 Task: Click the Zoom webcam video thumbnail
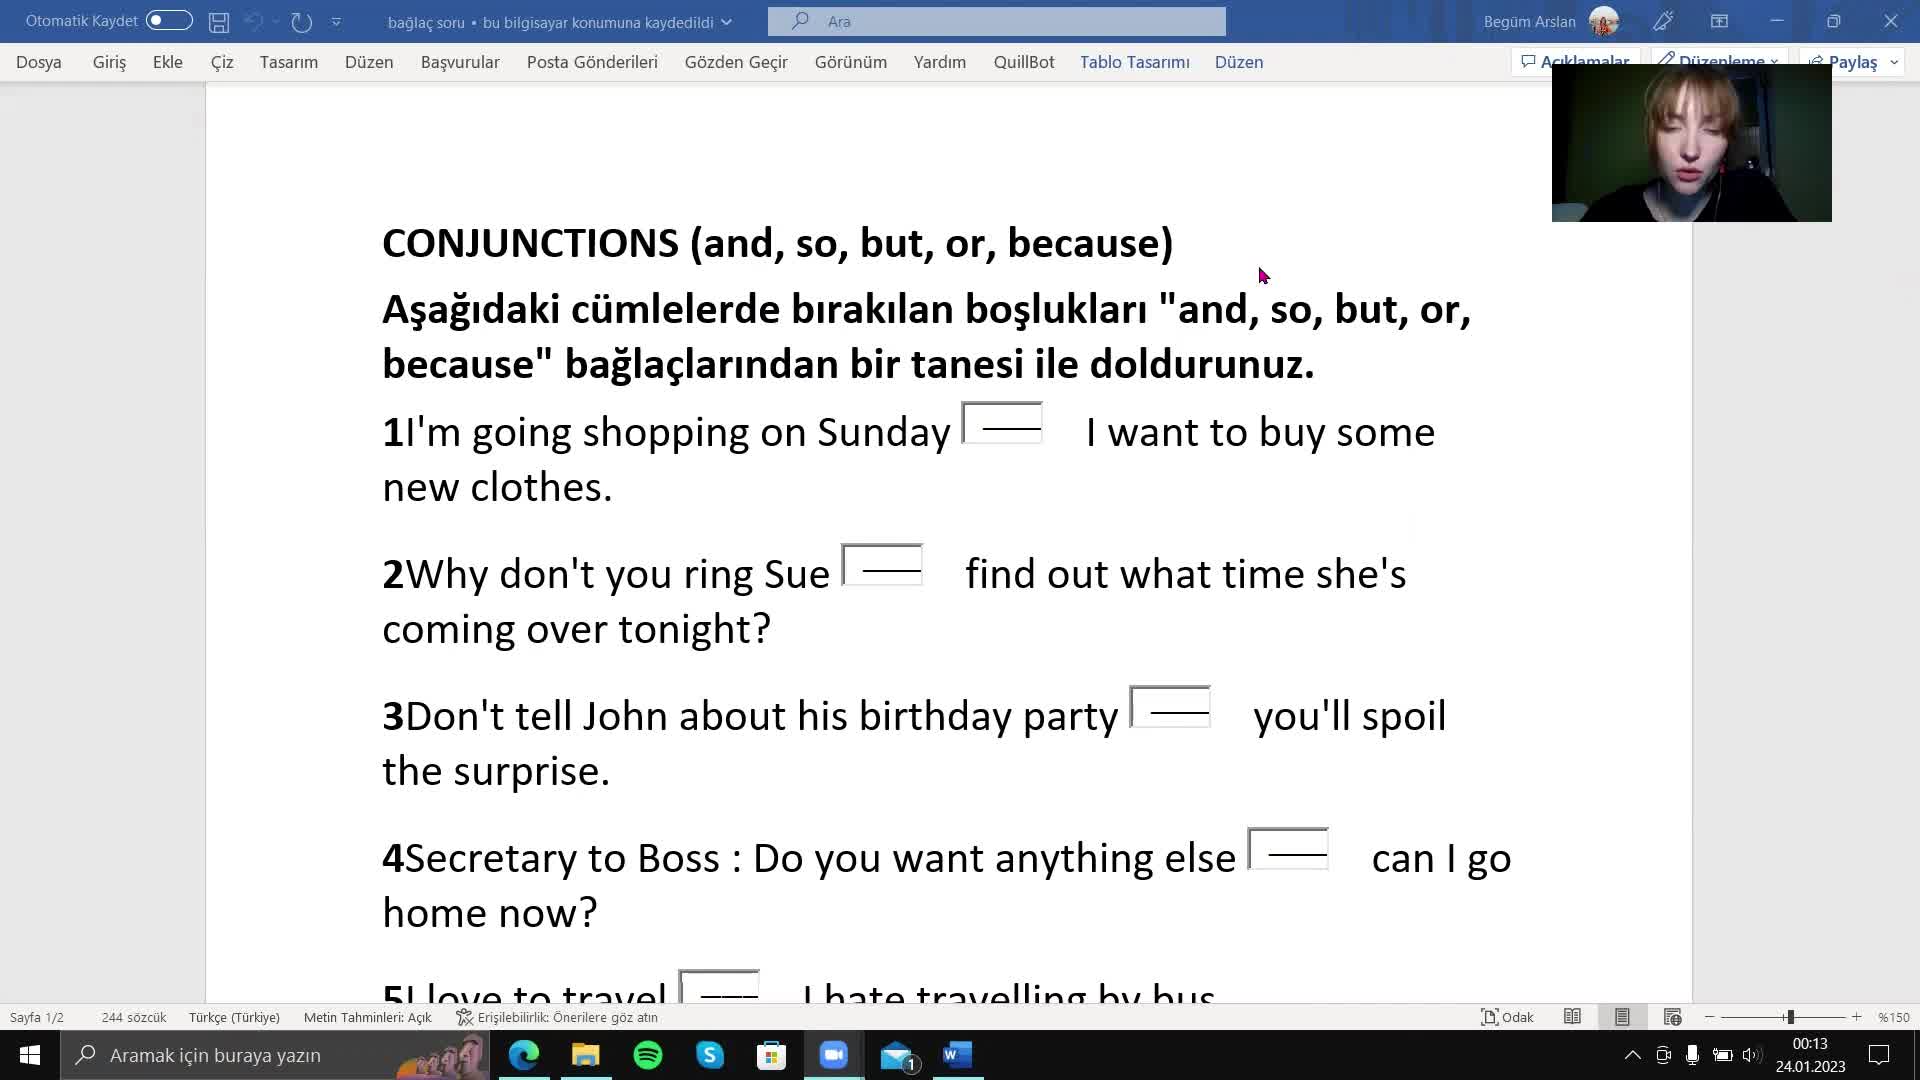1691,143
